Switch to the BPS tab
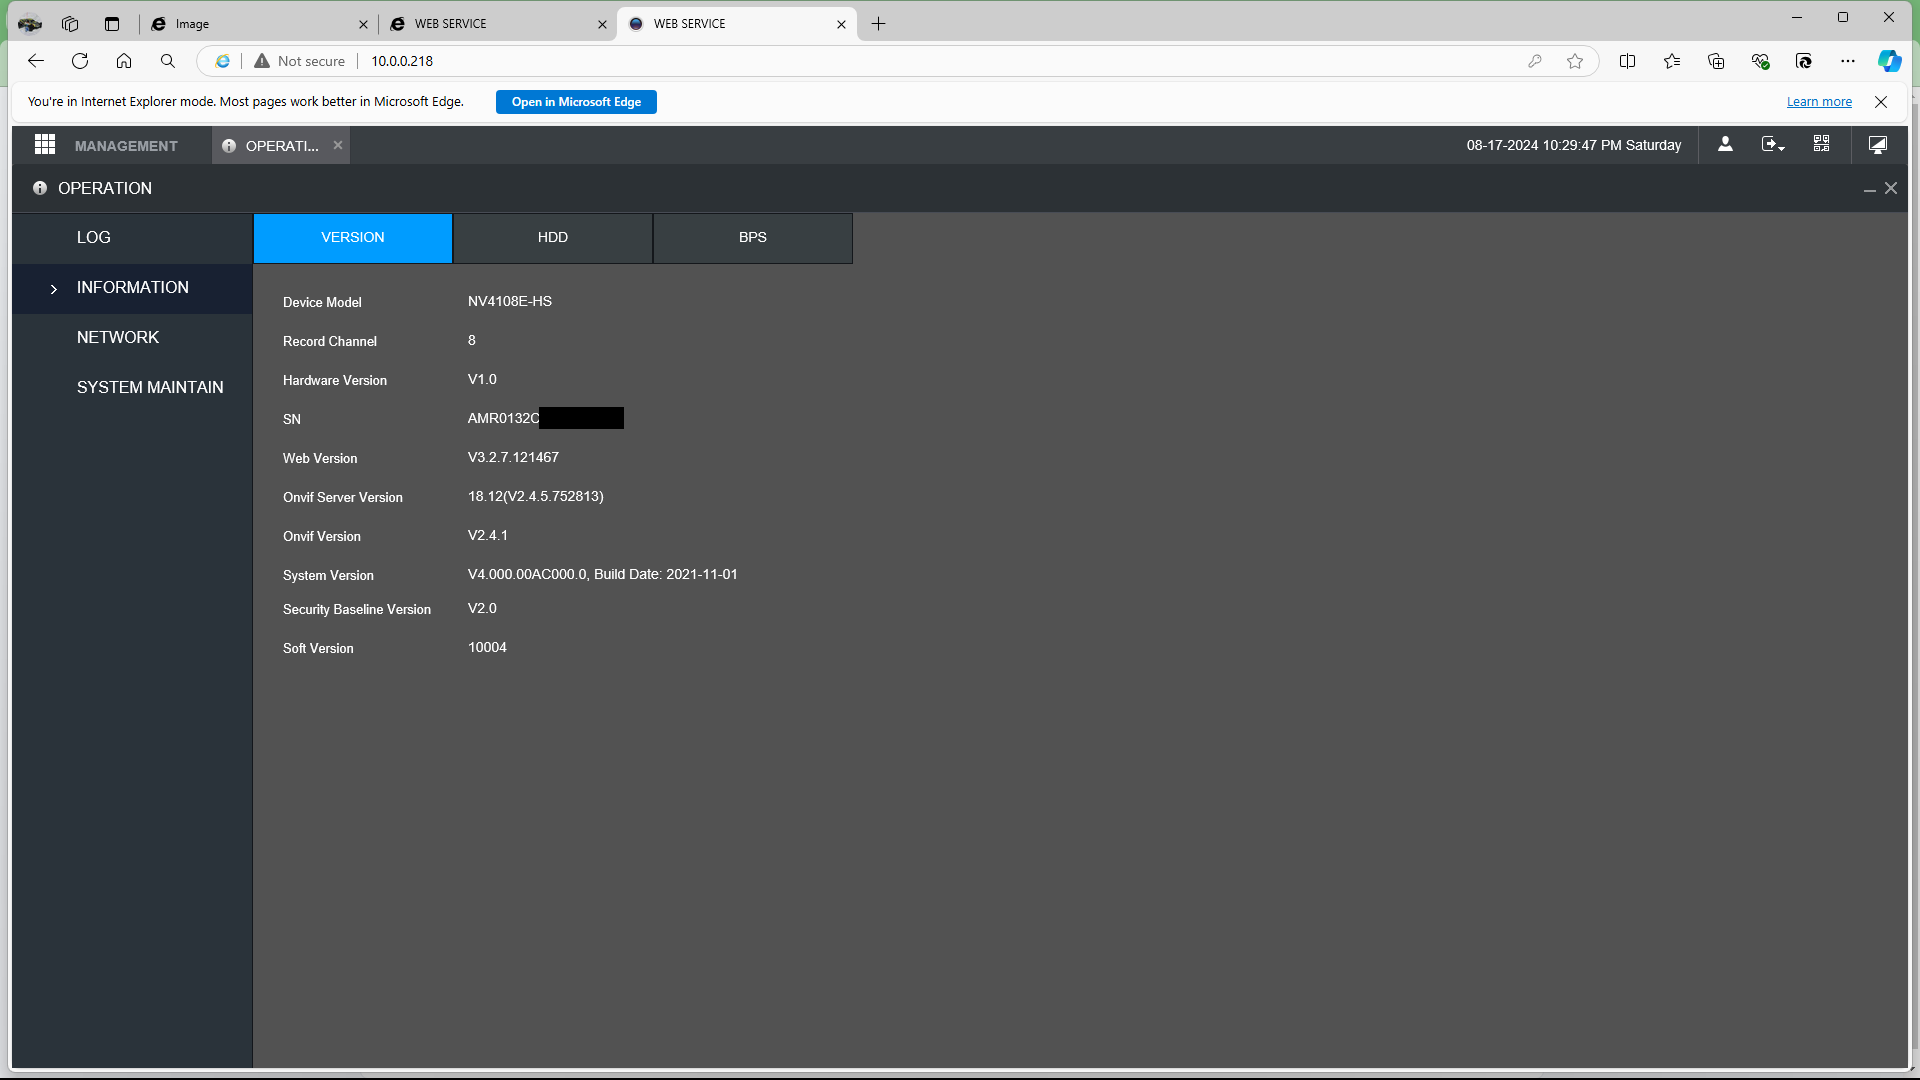1920x1080 pixels. pyautogui.click(x=753, y=238)
